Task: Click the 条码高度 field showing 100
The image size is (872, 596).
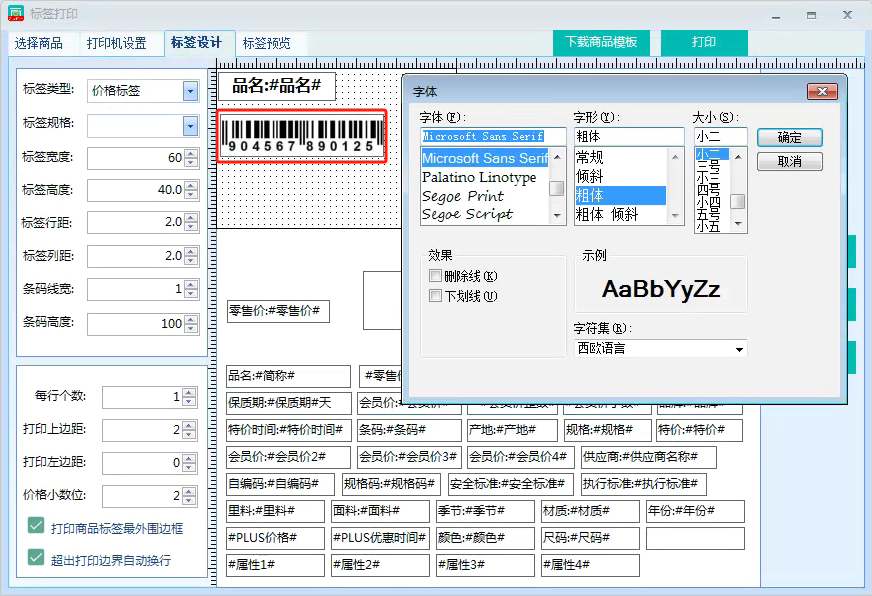Action: point(136,324)
